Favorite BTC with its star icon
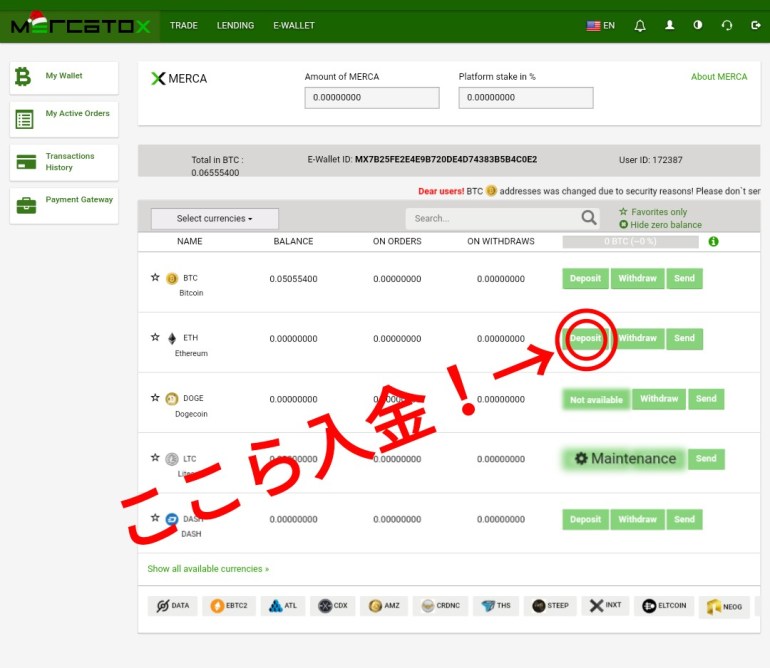This screenshot has height=668, width=770. [x=155, y=278]
